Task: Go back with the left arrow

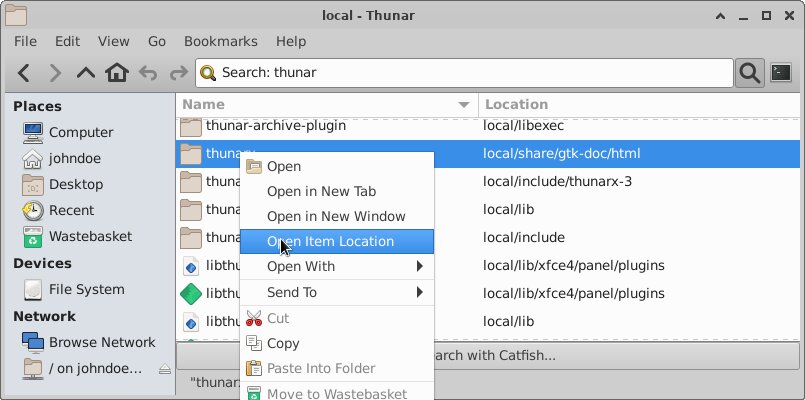Action: coord(23,73)
